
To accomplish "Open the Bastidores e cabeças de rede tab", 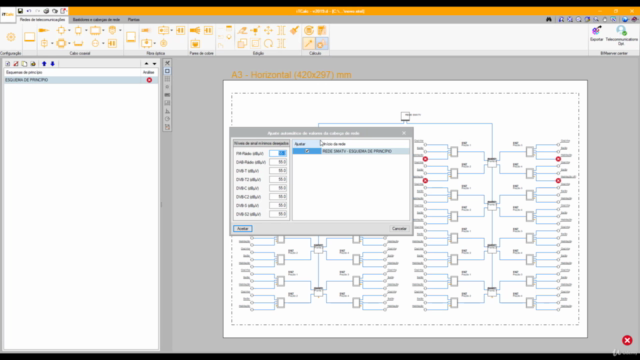I will coord(96,20).
